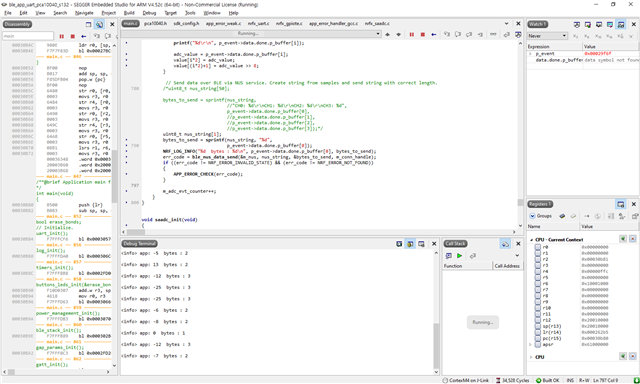
Task: Click the third Debug Terminal header icon
Action: pos(421,244)
